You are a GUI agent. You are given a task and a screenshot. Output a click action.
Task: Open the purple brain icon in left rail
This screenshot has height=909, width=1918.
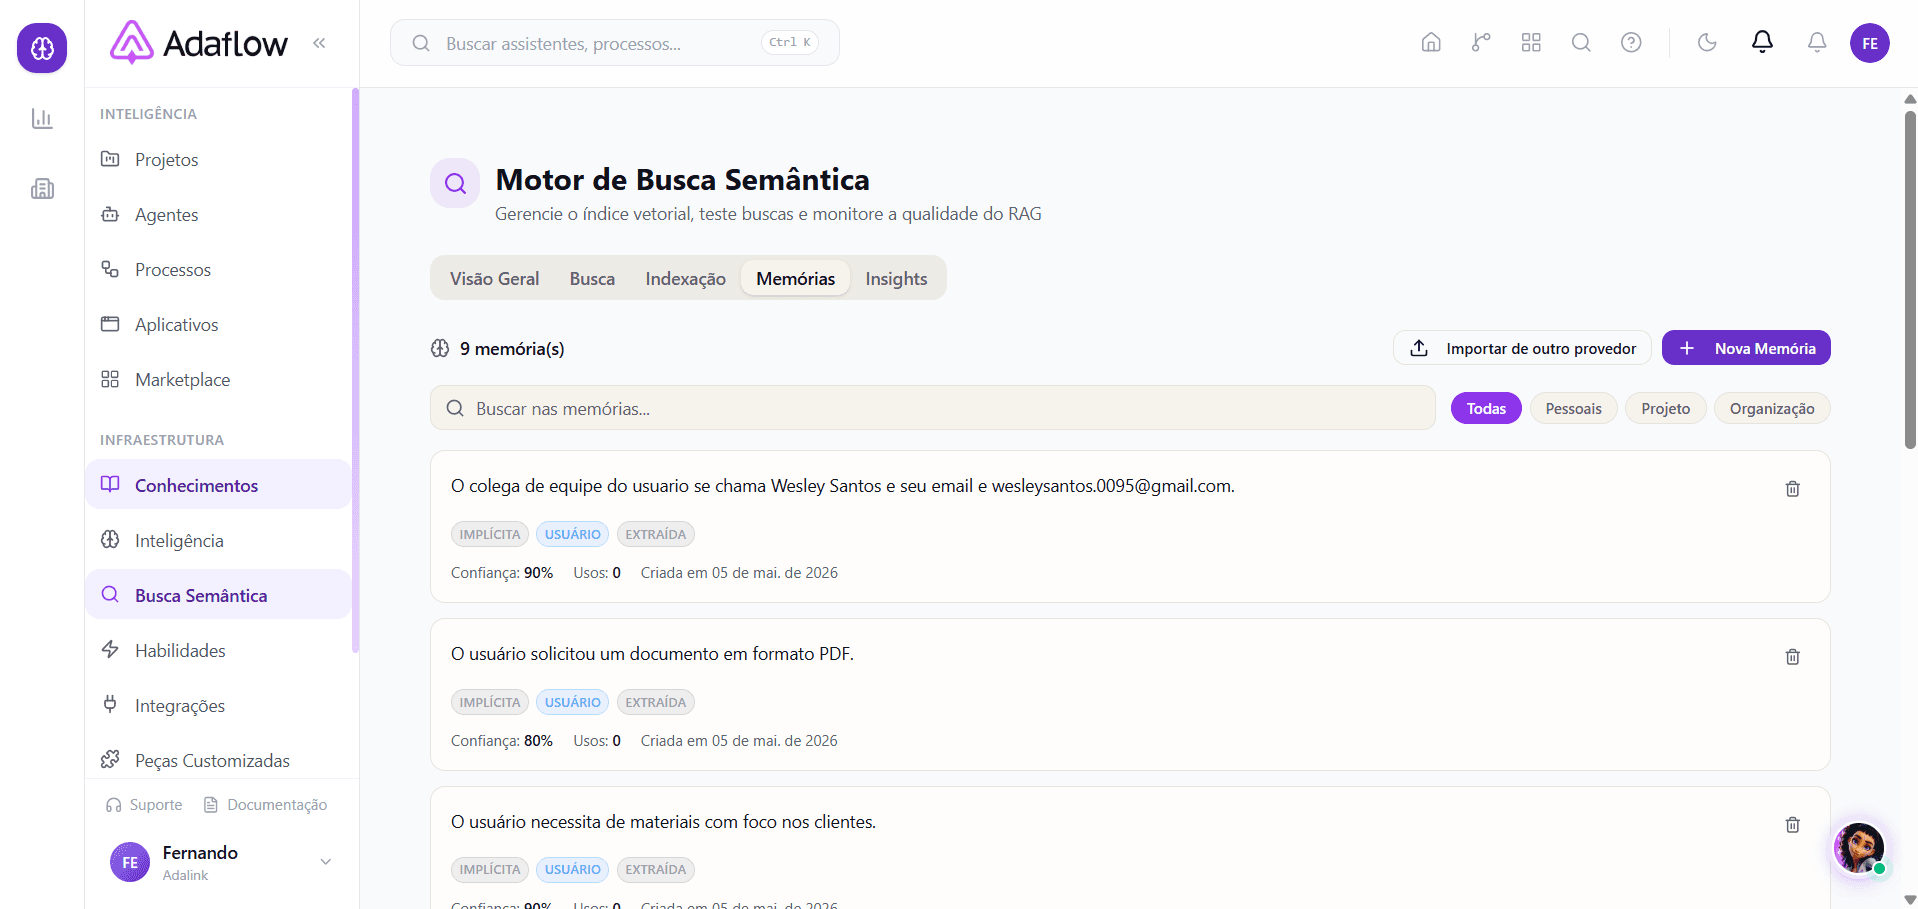(x=42, y=48)
